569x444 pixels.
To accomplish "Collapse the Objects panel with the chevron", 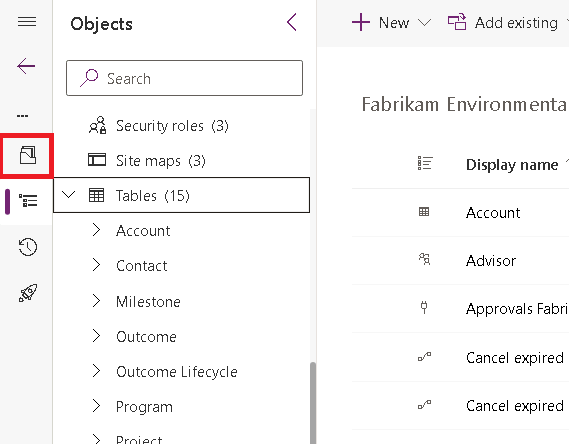I will pos(292,22).
